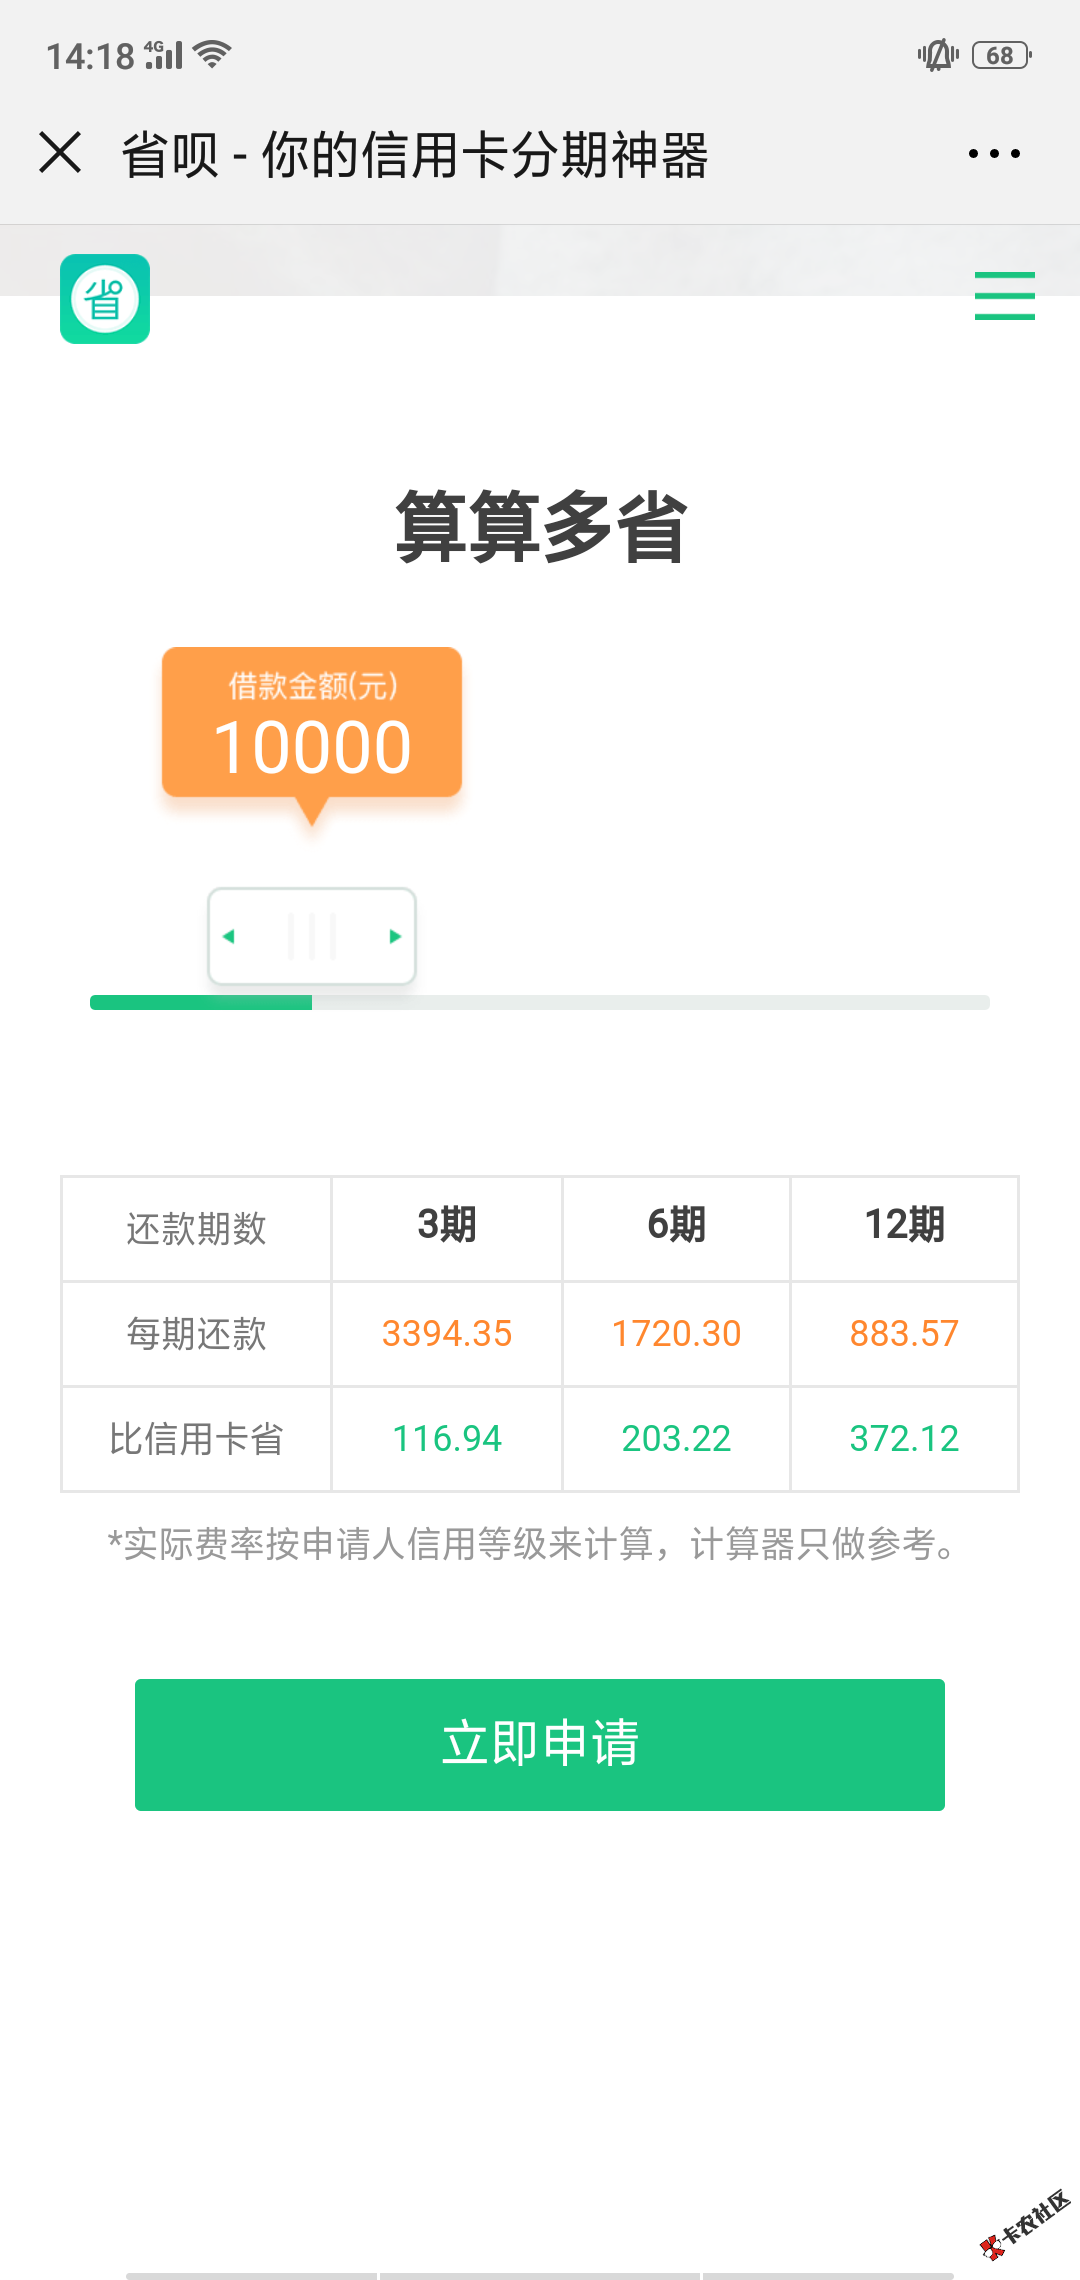Viewport: 1080px width, 2280px height.
Task: Tap the 算算多省 heading
Action: pyautogui.click(x=540, y=526)
